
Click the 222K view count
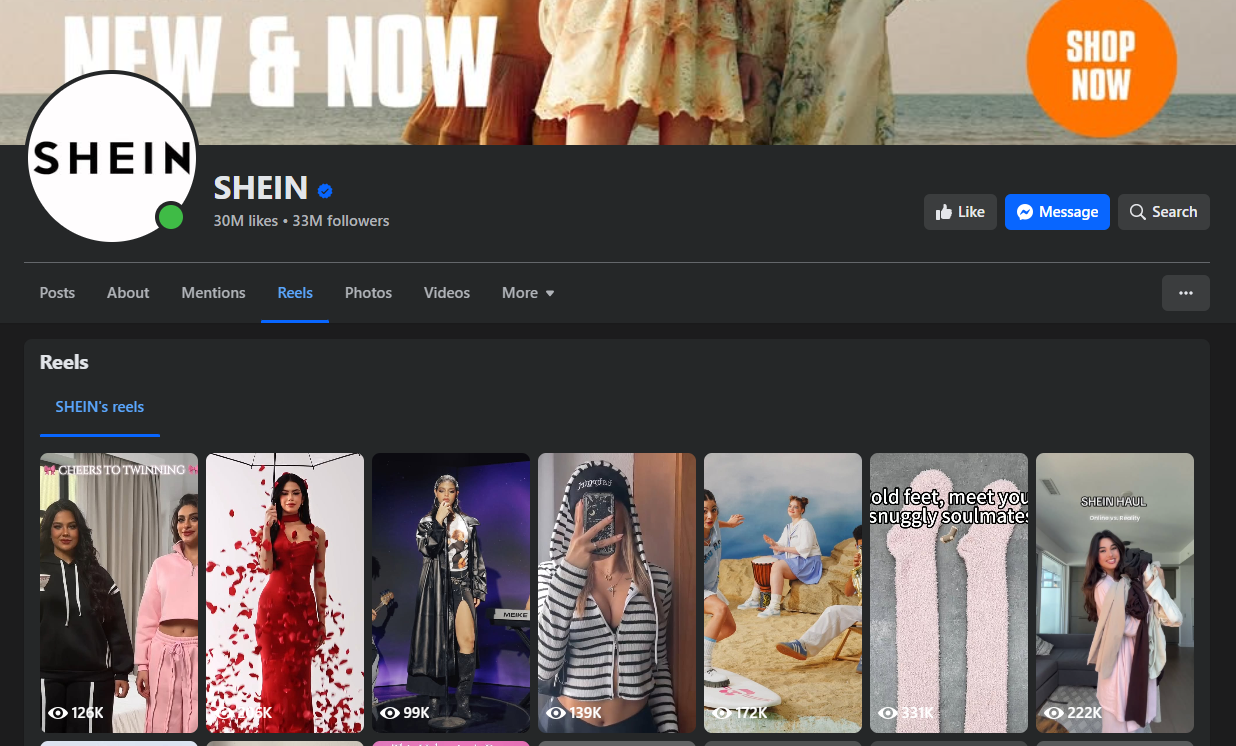(1084, 713)
